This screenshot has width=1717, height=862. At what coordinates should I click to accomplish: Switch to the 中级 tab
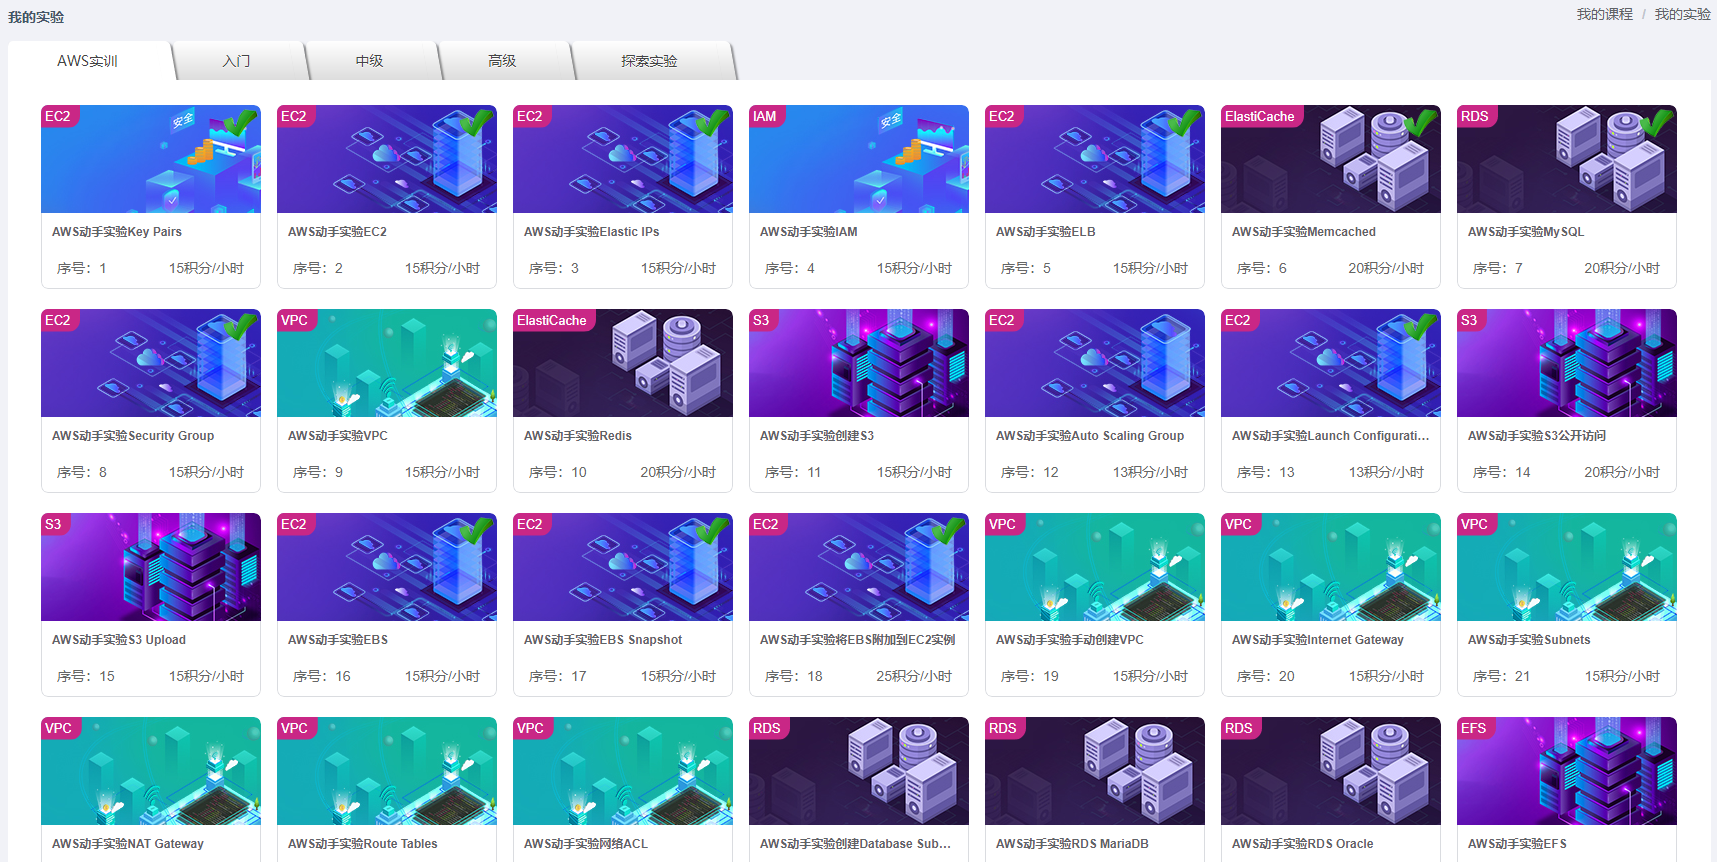coord(370,61)
